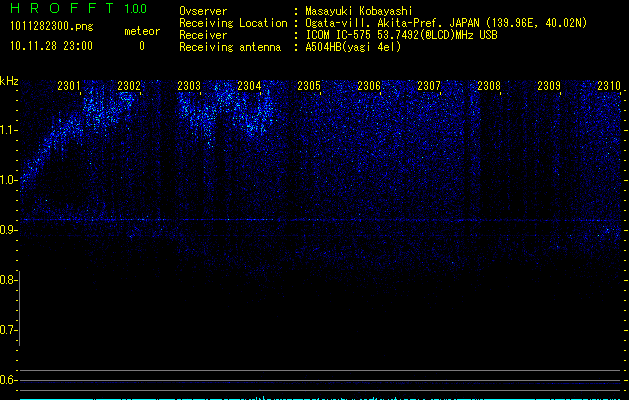This screenshot has width=629, height=400.
Task: Click the 2302 time marker
Action: coord(129,85)
